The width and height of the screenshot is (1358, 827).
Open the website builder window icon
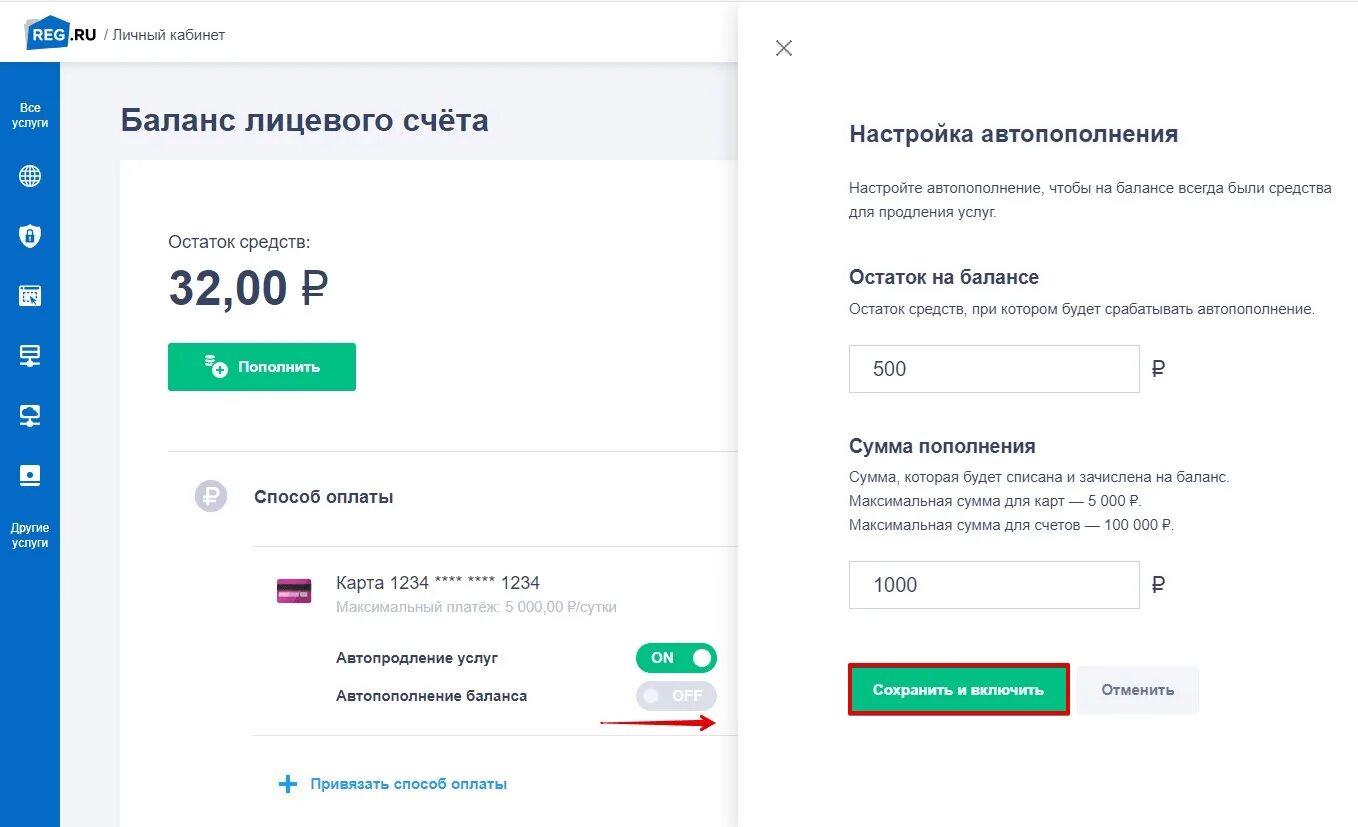[x=30, y=296]
